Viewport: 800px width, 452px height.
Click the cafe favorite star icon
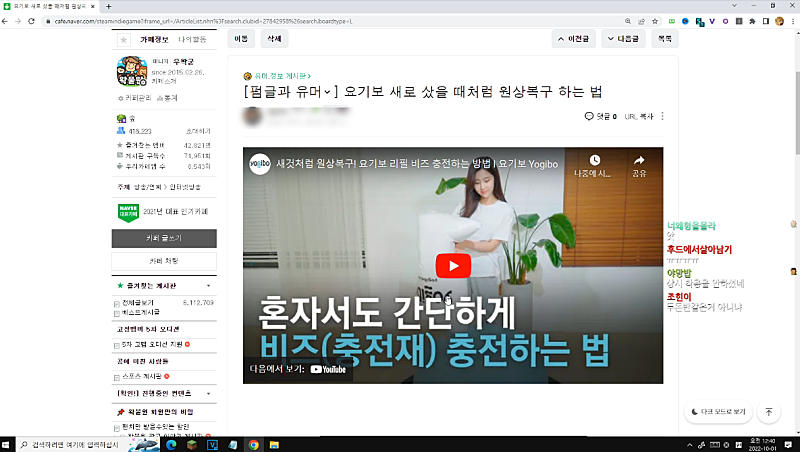(x=123, y=40)
